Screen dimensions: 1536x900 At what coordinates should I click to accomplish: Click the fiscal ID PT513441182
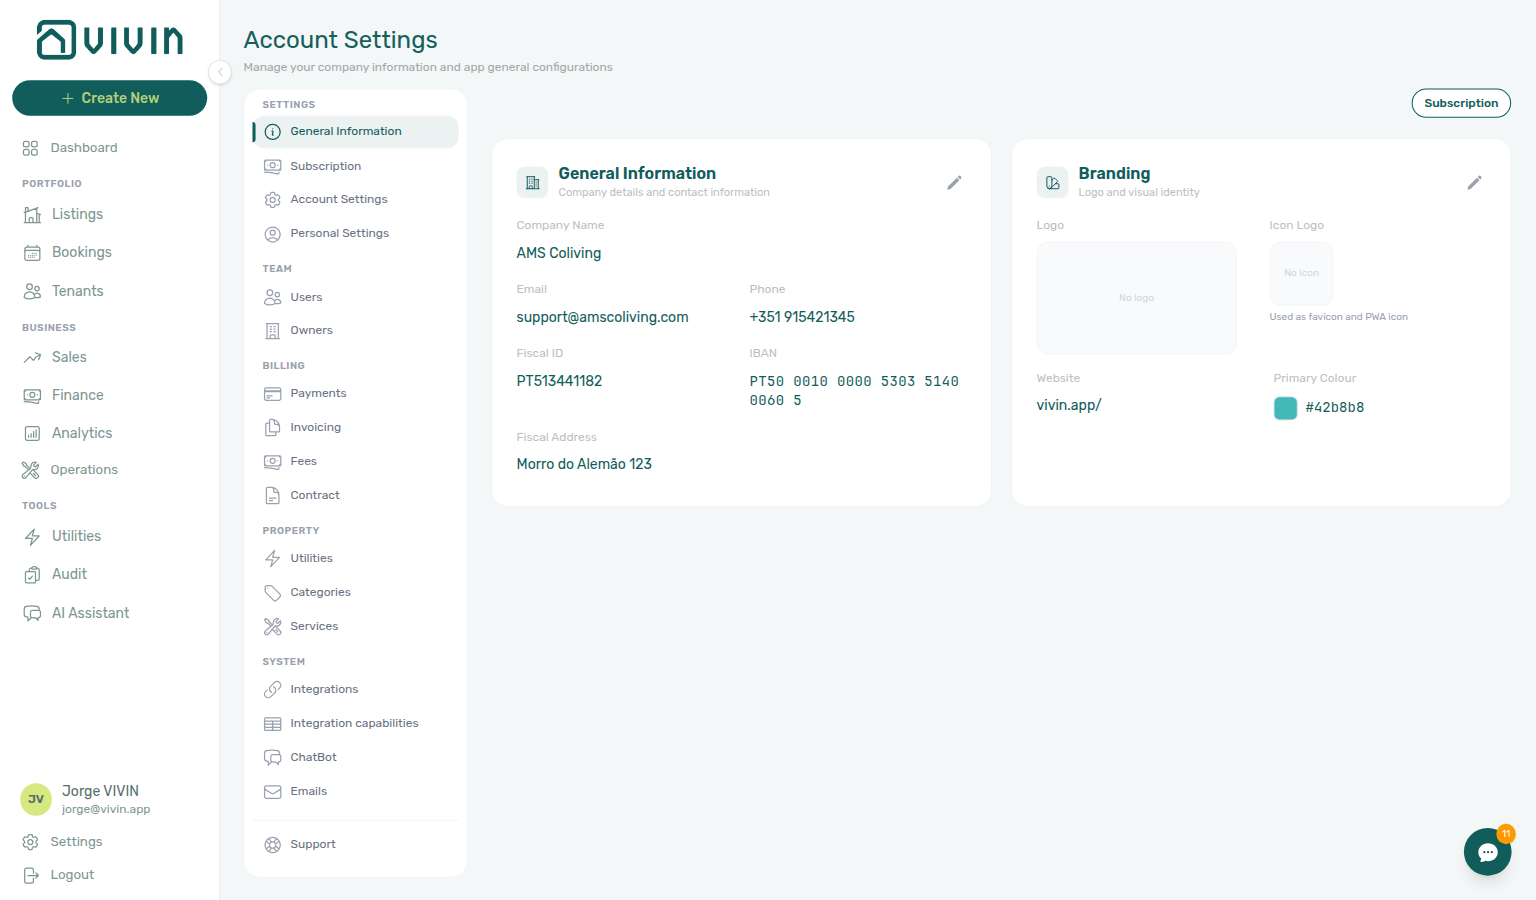click(x=559, y=381)
